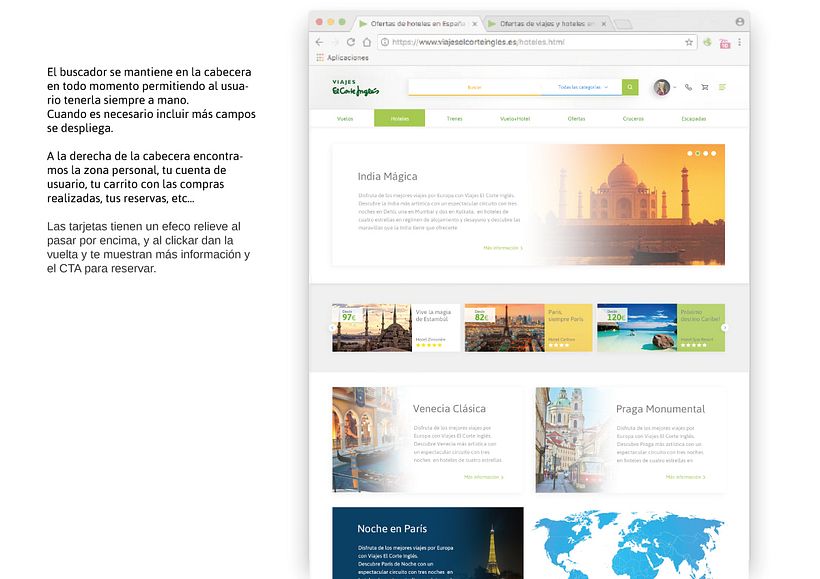
Task: Select the last carousel pagination dot
Action: click(714, 153)
